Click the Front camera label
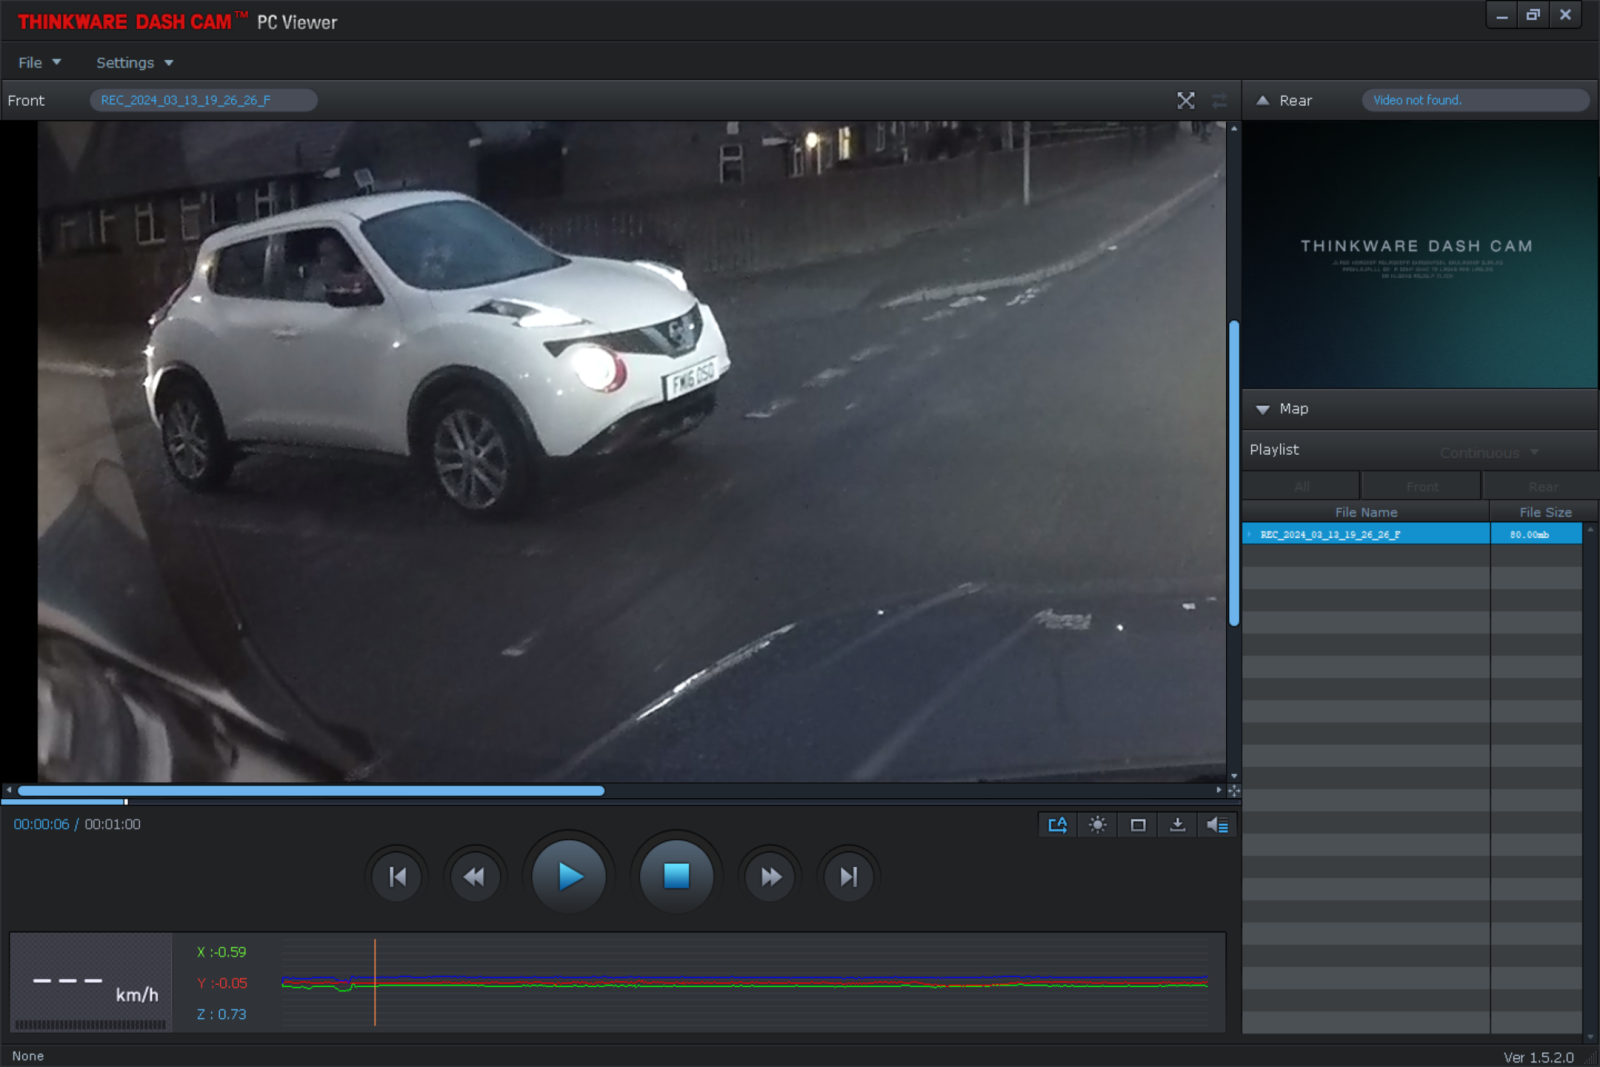 tap(26, 100)
